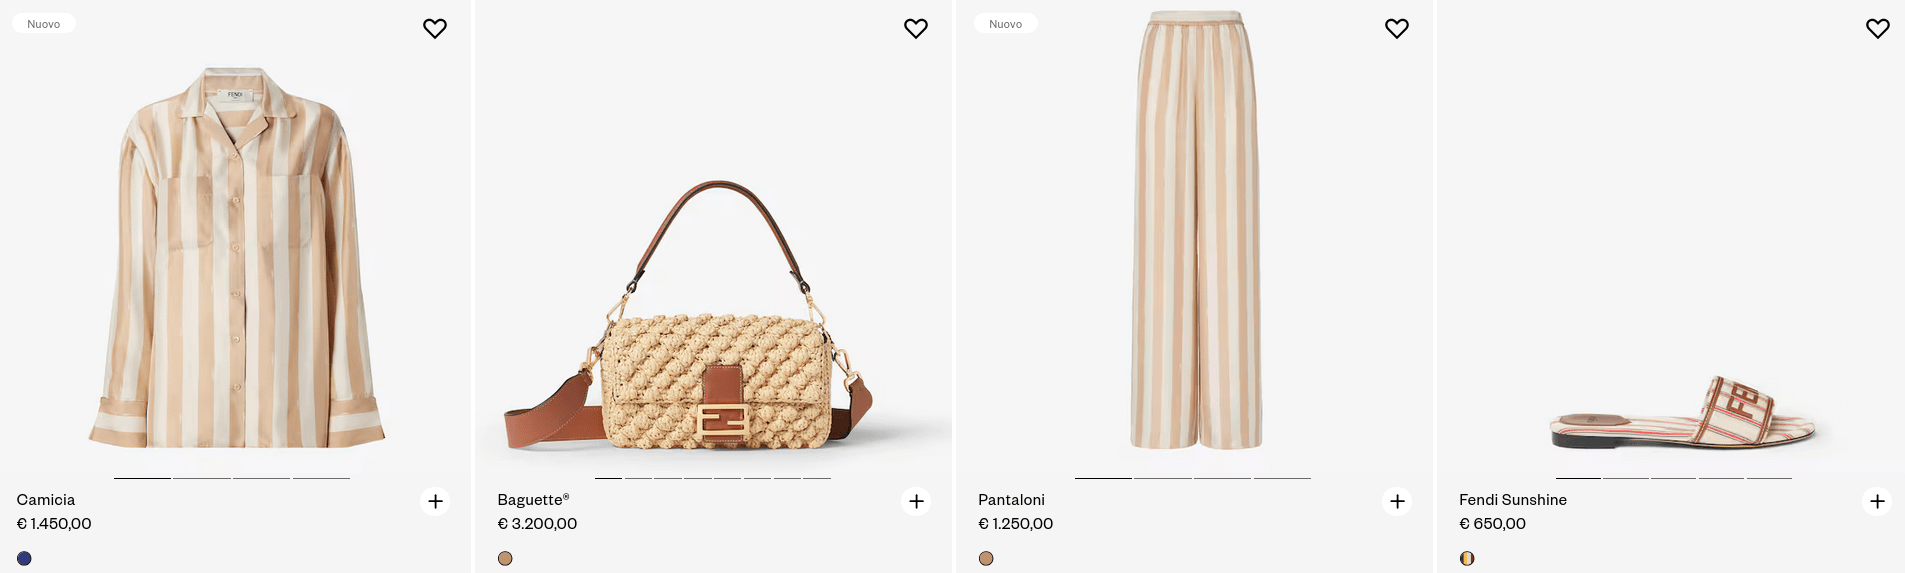Select the blue color swatch under Camicia
Viewport: 1905px width, 573px height.
tap(24, 558)
